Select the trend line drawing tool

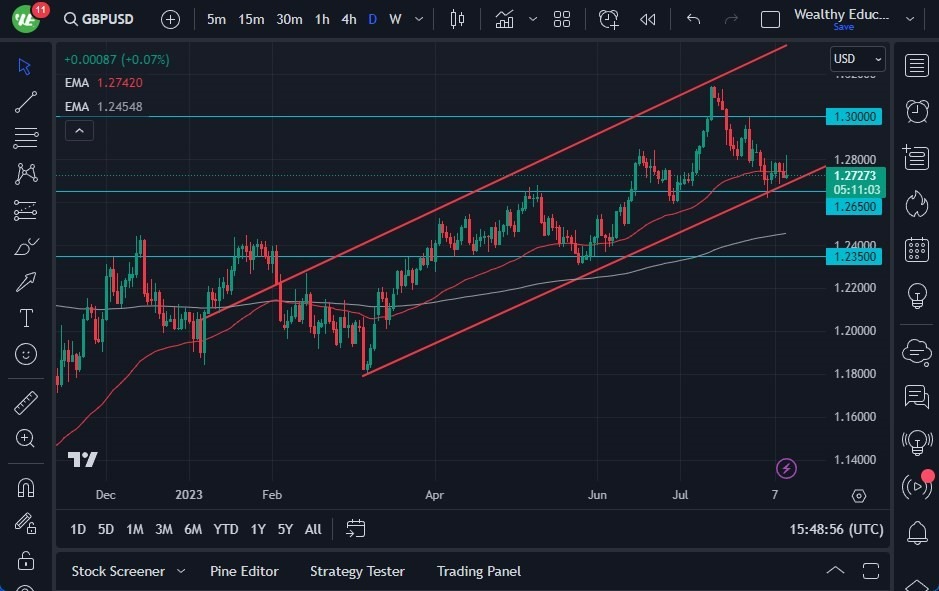(x=25, y=101)
